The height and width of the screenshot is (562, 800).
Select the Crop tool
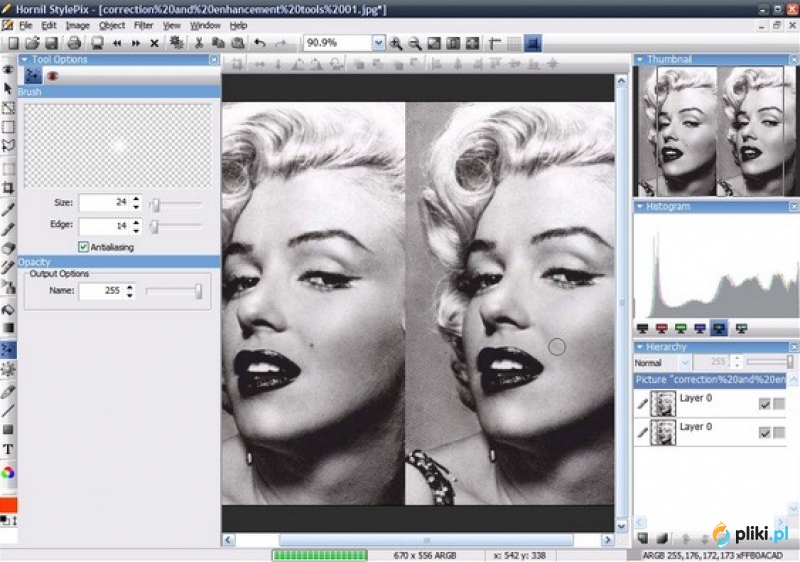point(8,188)
